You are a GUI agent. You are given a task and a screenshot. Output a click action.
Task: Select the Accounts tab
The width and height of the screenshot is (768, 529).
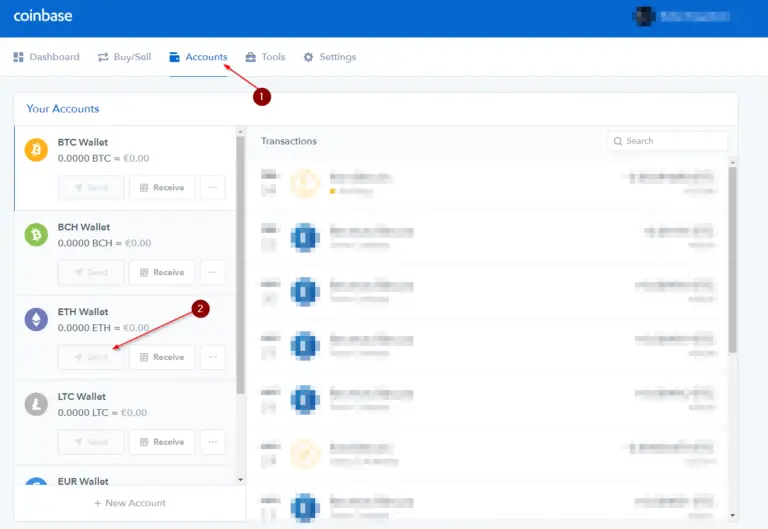(x=198, y=57)
